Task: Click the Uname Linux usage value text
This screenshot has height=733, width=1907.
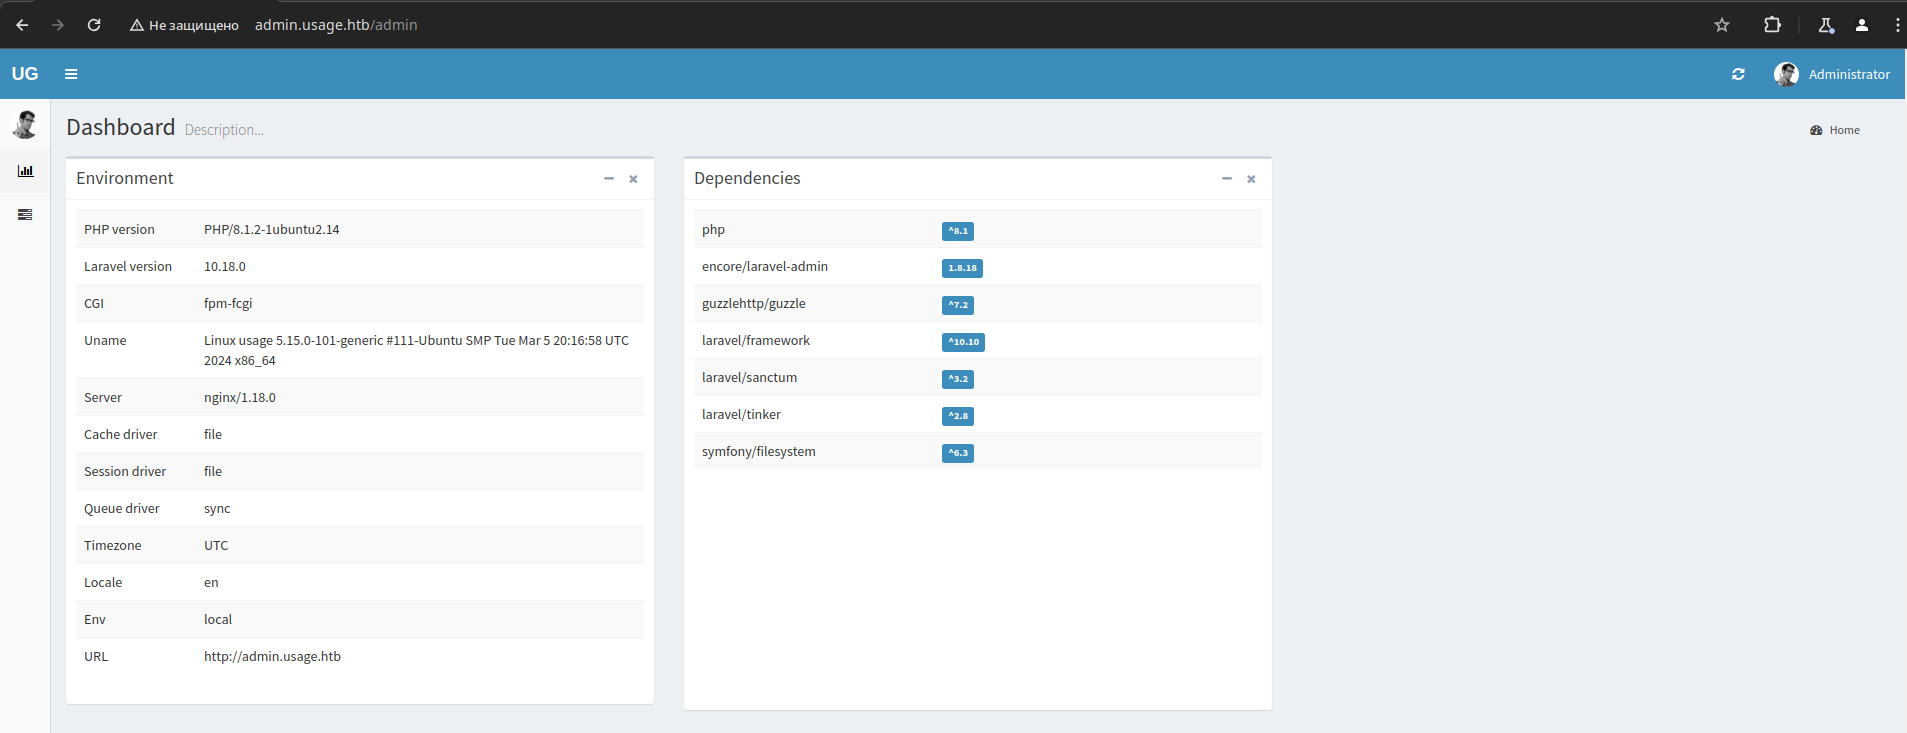Action: pyautogui.click(x=416, y=350)
